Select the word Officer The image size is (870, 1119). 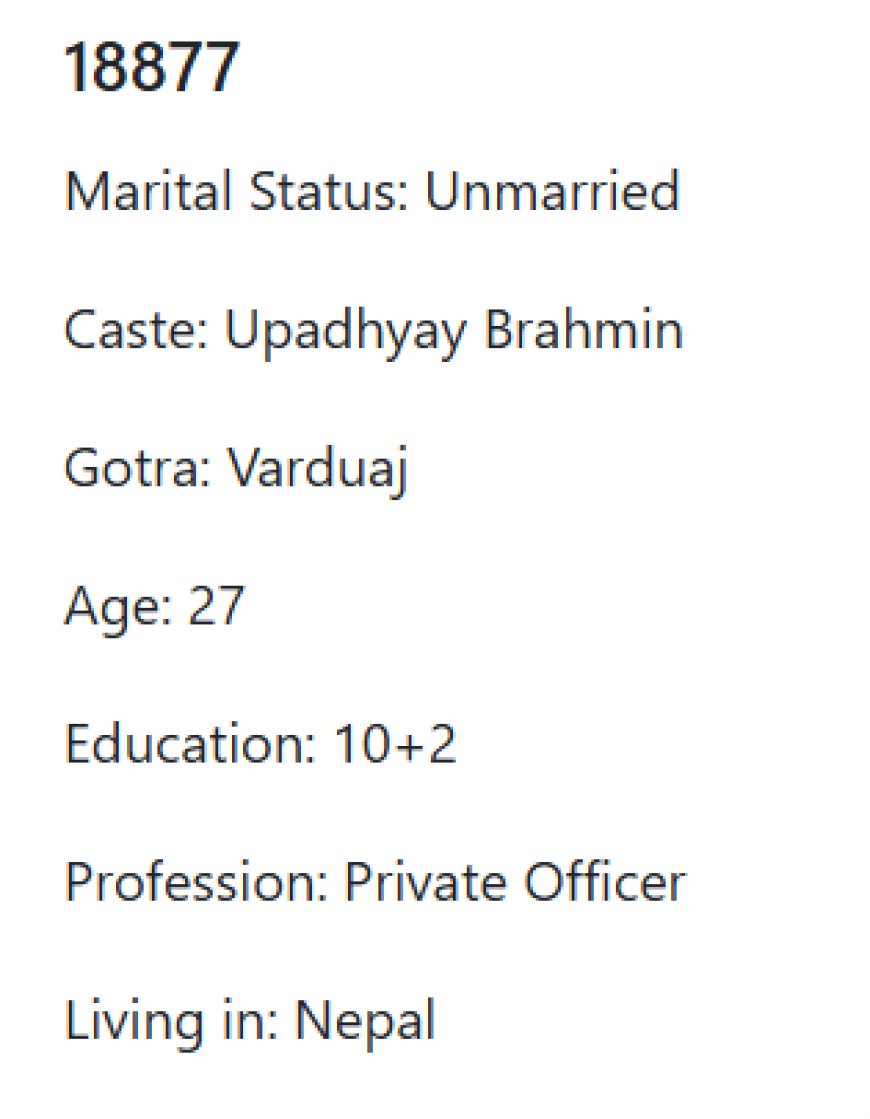coord(605,883)
